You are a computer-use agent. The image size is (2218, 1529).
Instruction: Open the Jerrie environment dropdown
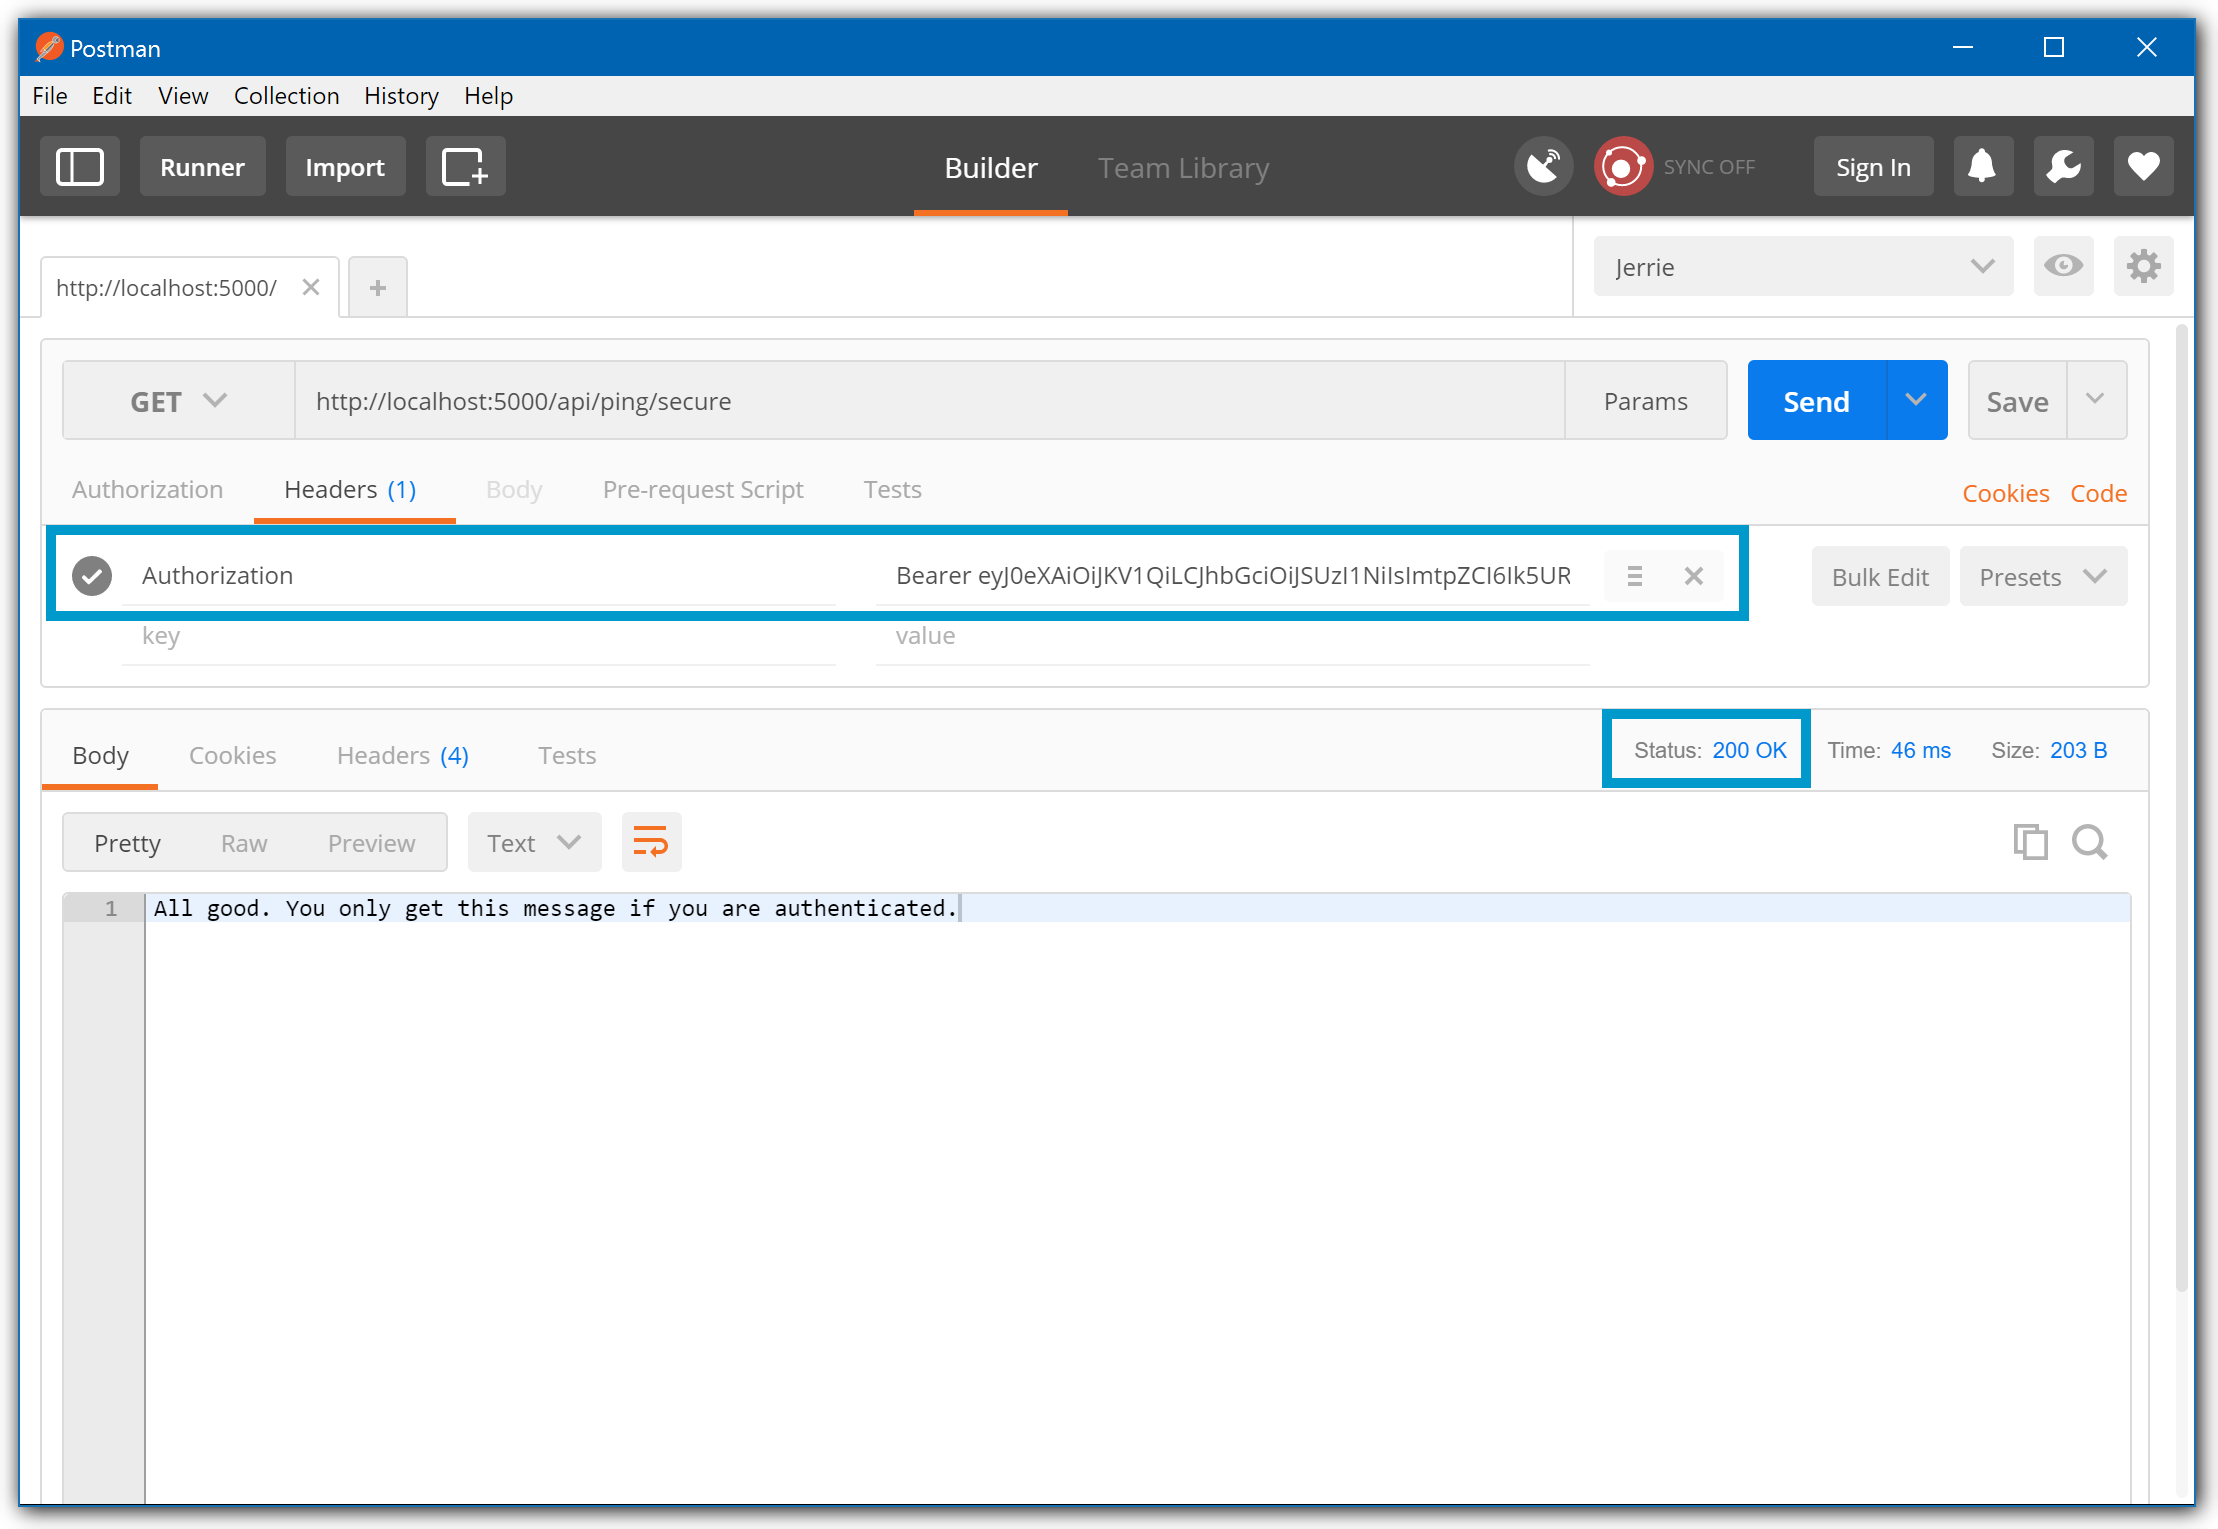tap(1803, 267)
